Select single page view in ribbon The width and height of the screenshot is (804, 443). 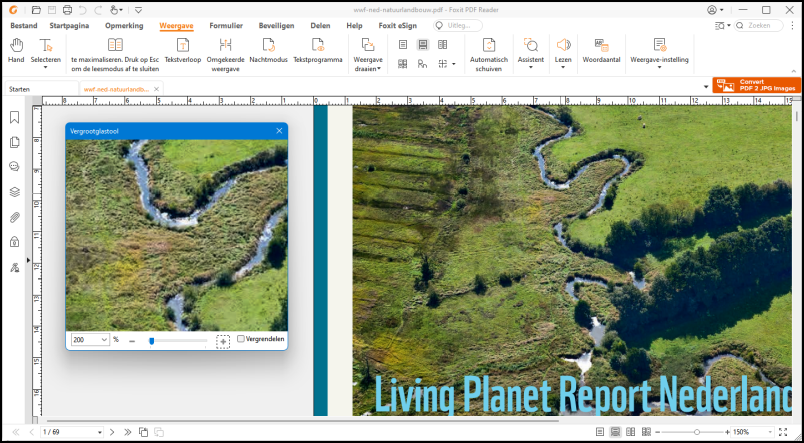[403, 45]
